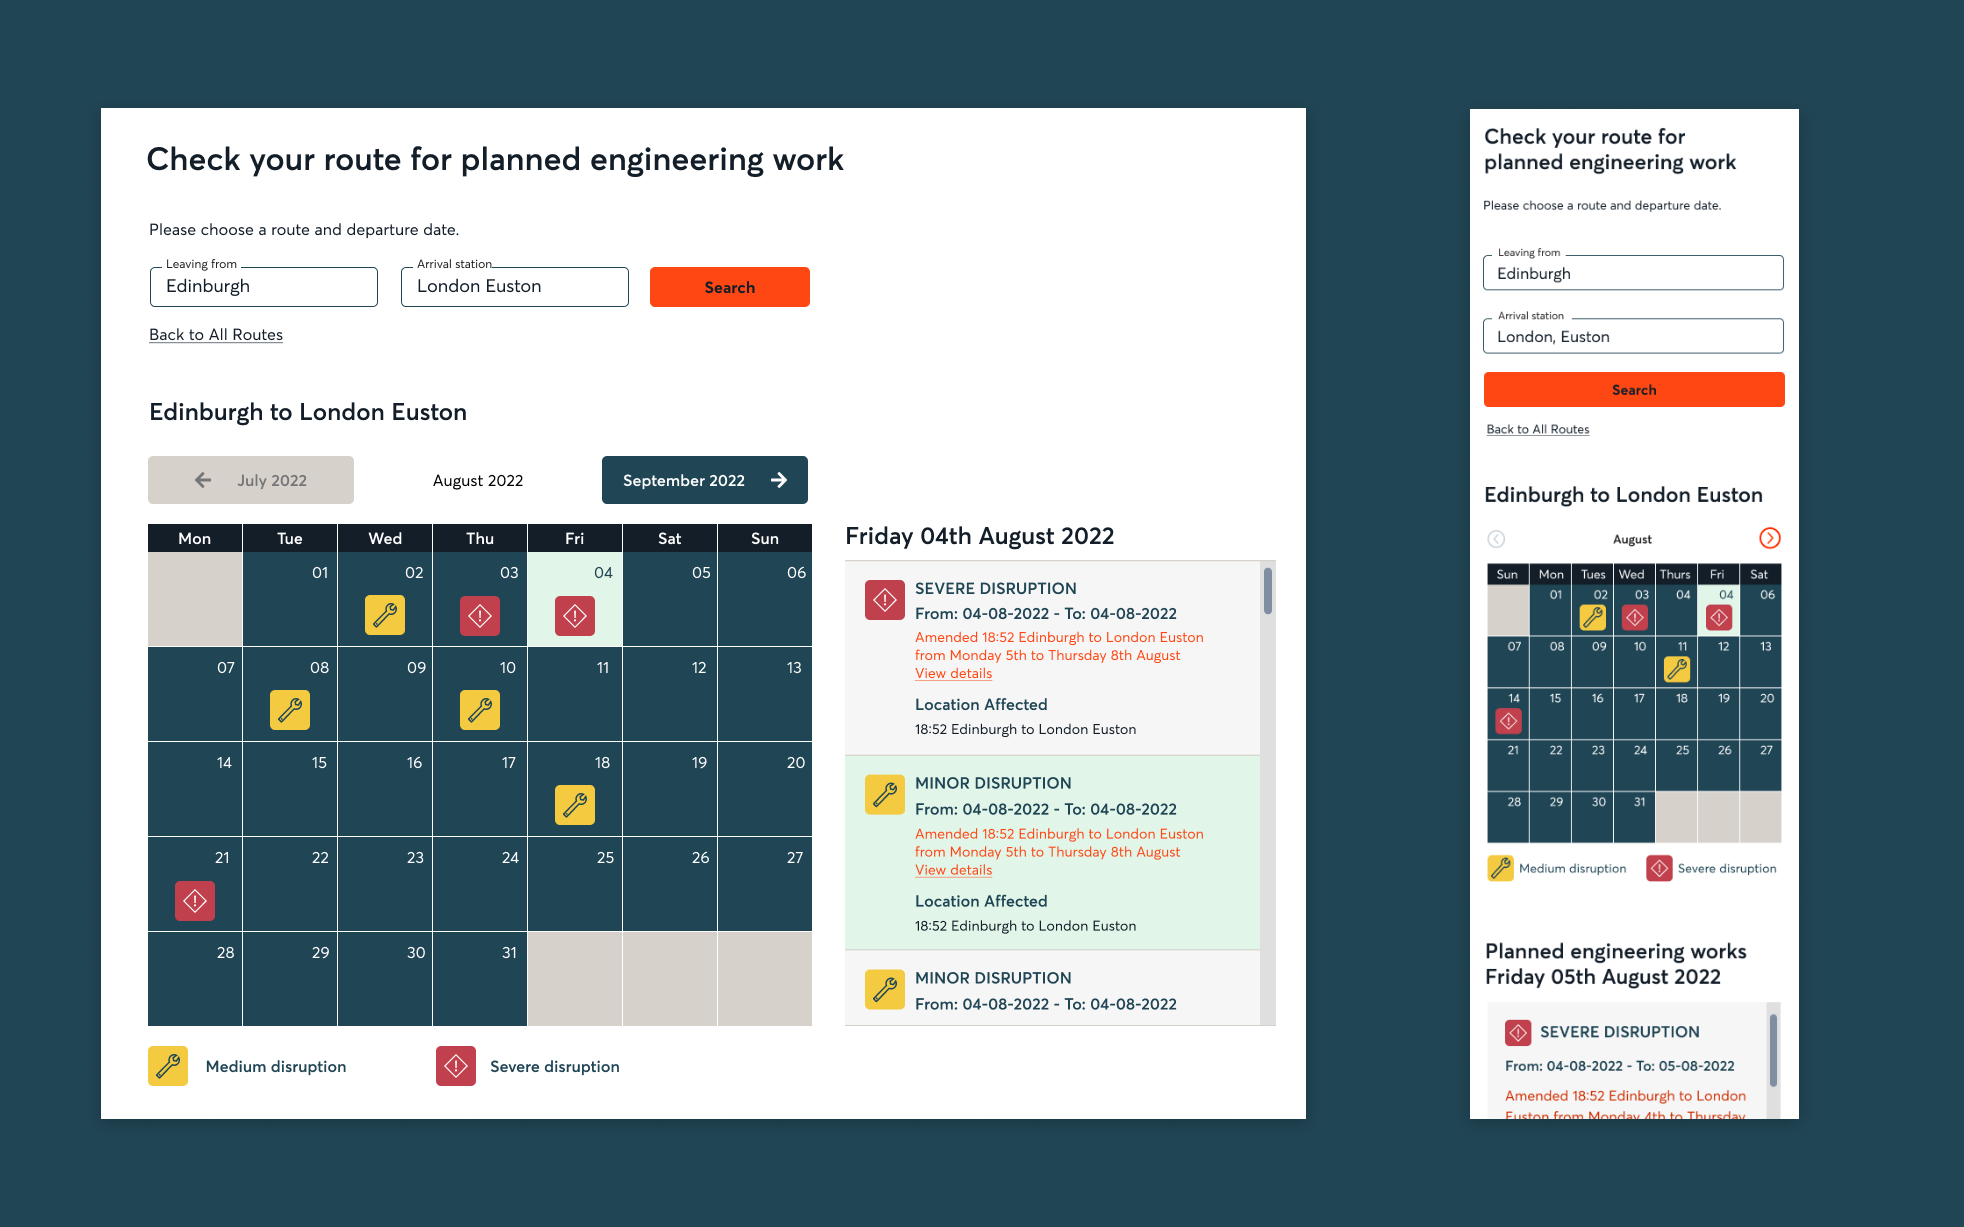Click the August 2022 month tab

479,479
